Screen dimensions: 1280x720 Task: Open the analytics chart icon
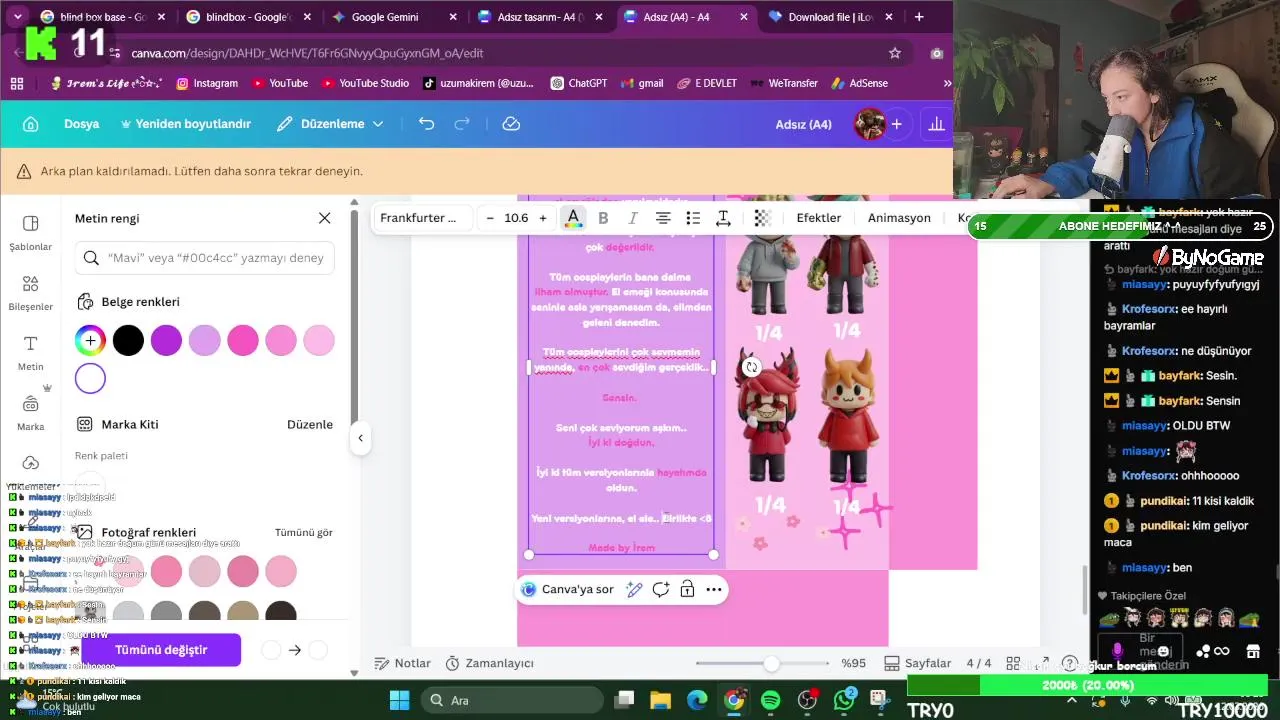coord(936,124)
